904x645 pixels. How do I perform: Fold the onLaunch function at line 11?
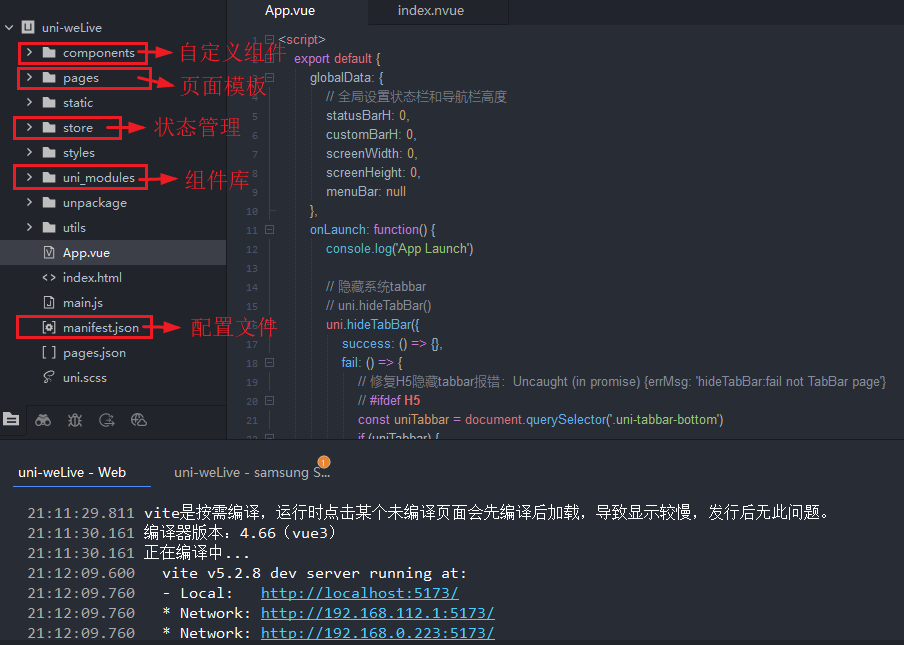click(269, 229)
